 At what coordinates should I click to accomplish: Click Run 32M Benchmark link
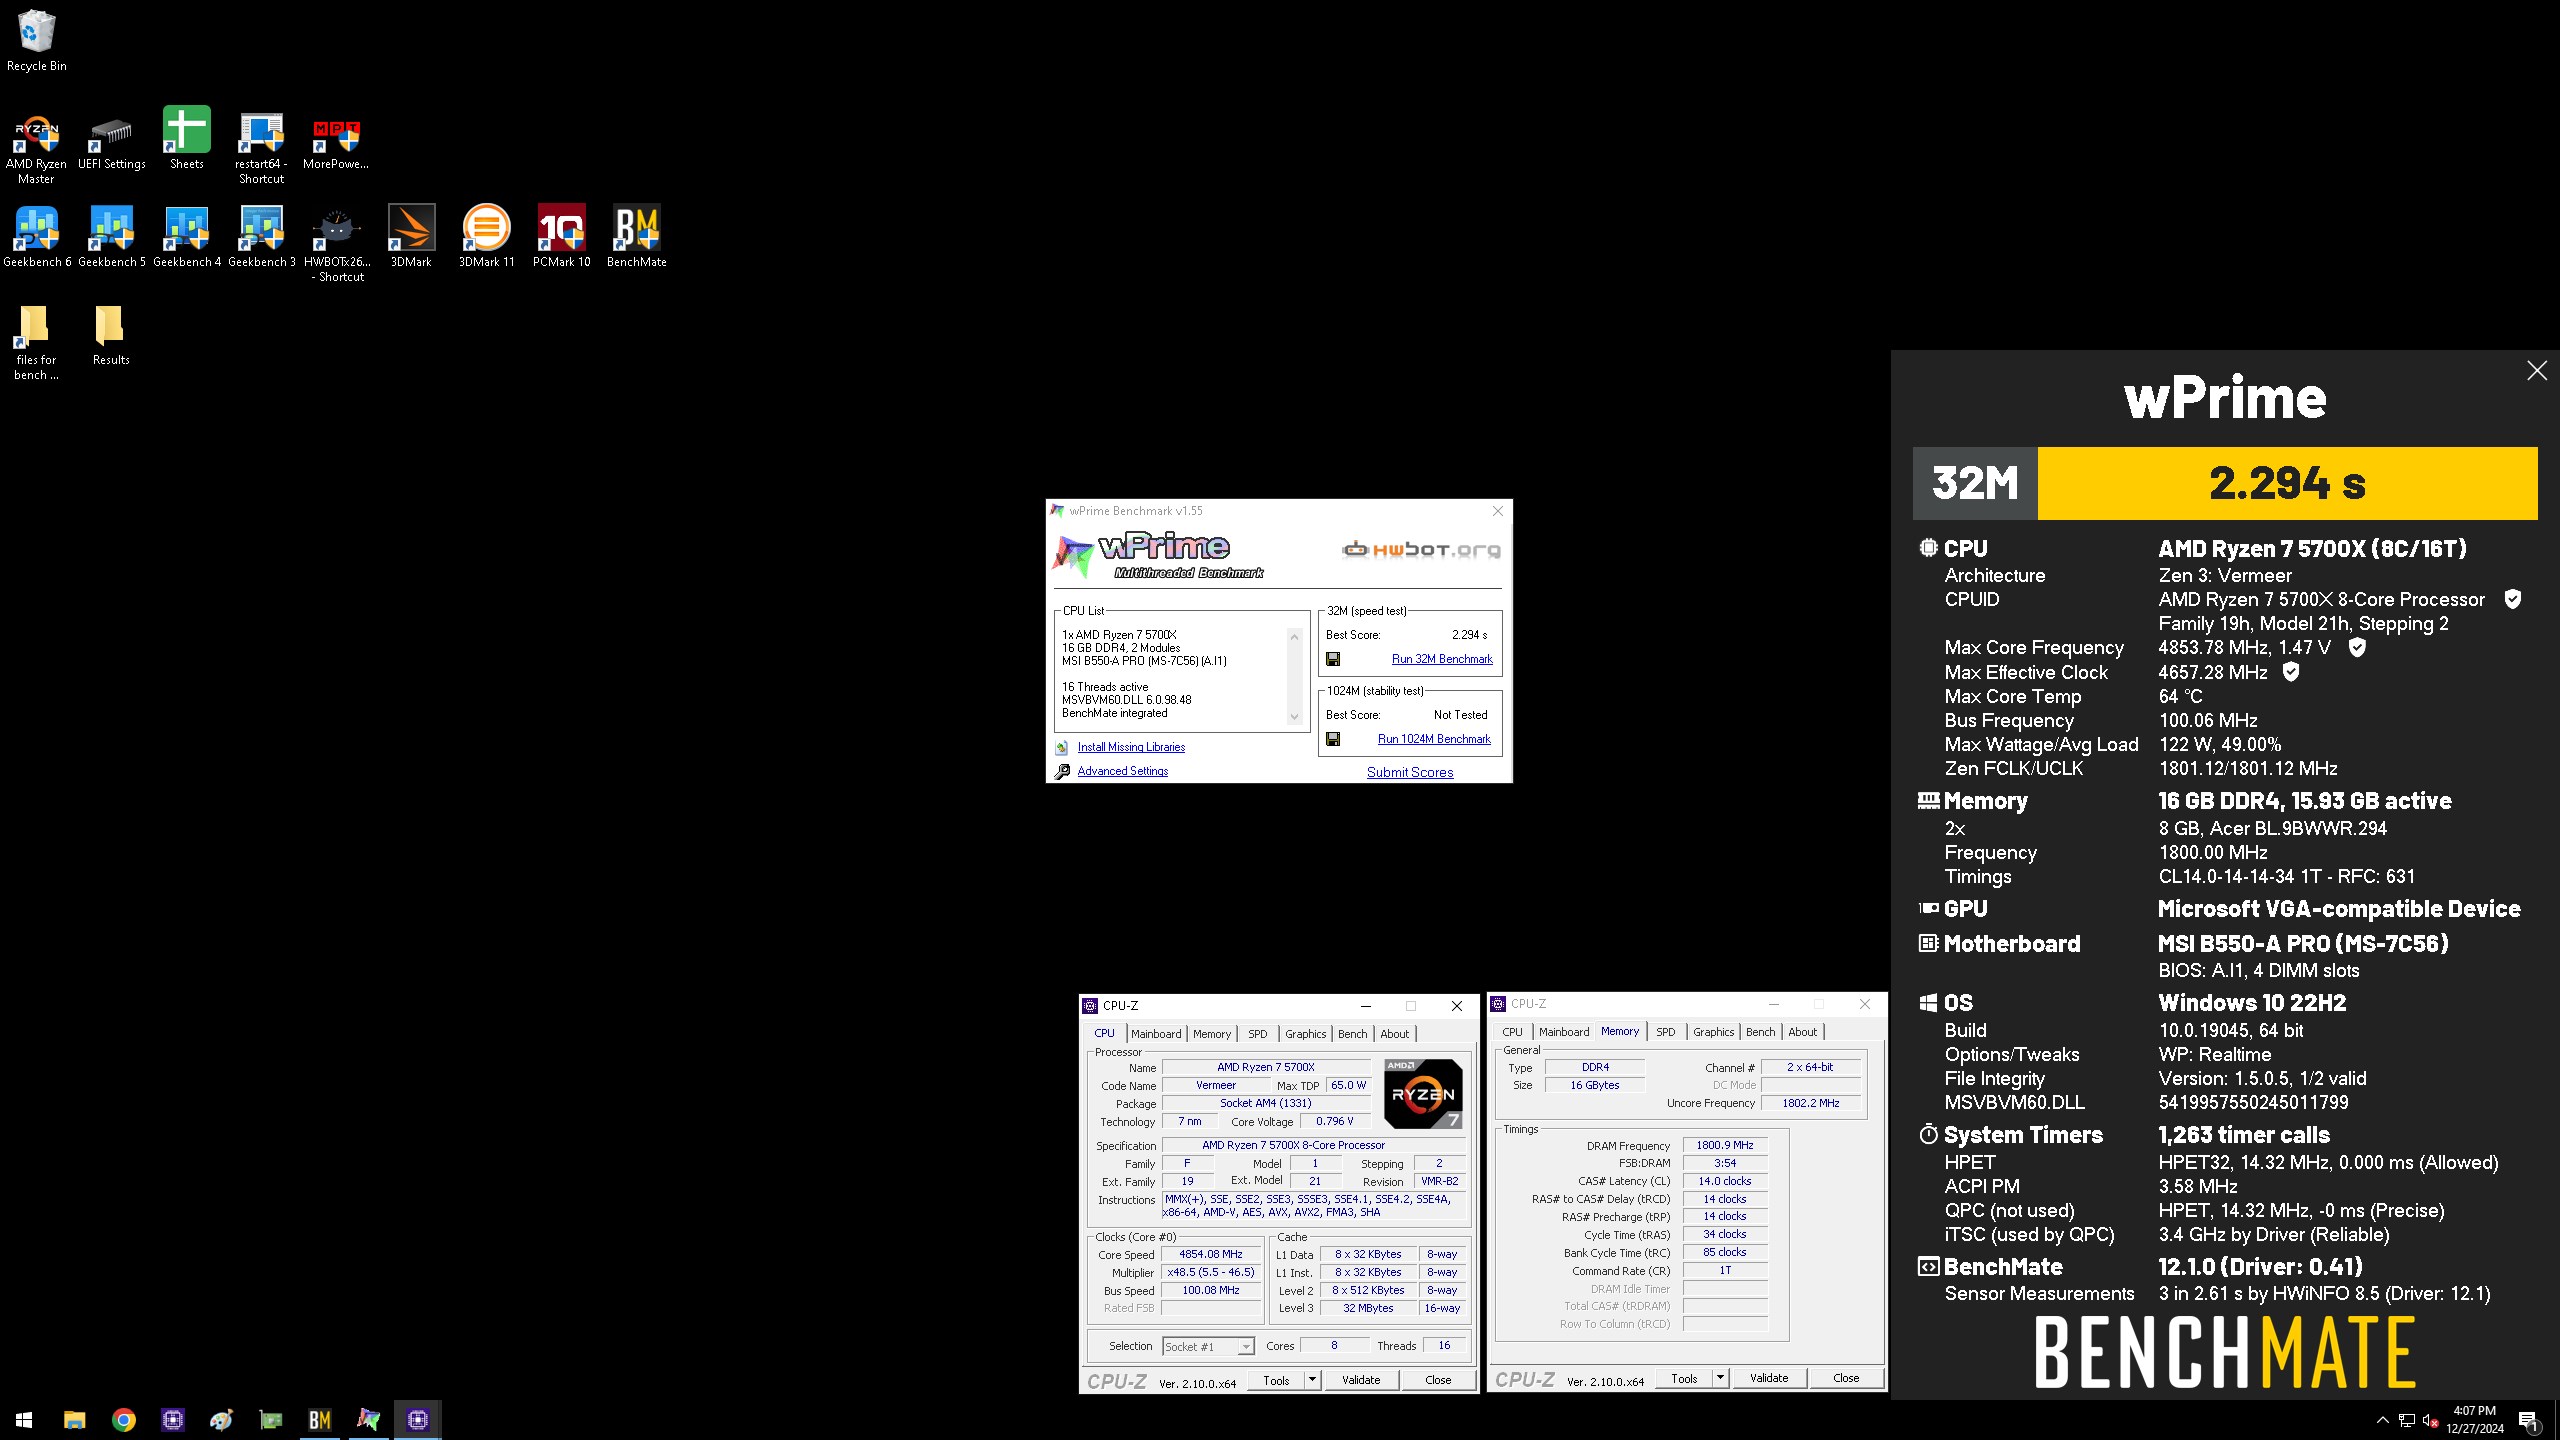pos(1442,659)
